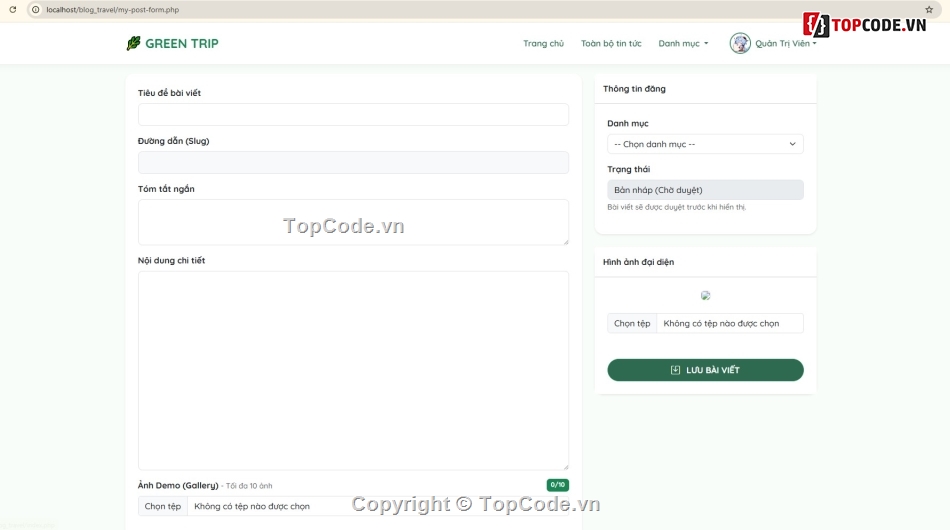Click the Quản Trị Viên avatar image
Viewport: 950px width, 530px height.
pyautogui.click(x=740, y=43)
